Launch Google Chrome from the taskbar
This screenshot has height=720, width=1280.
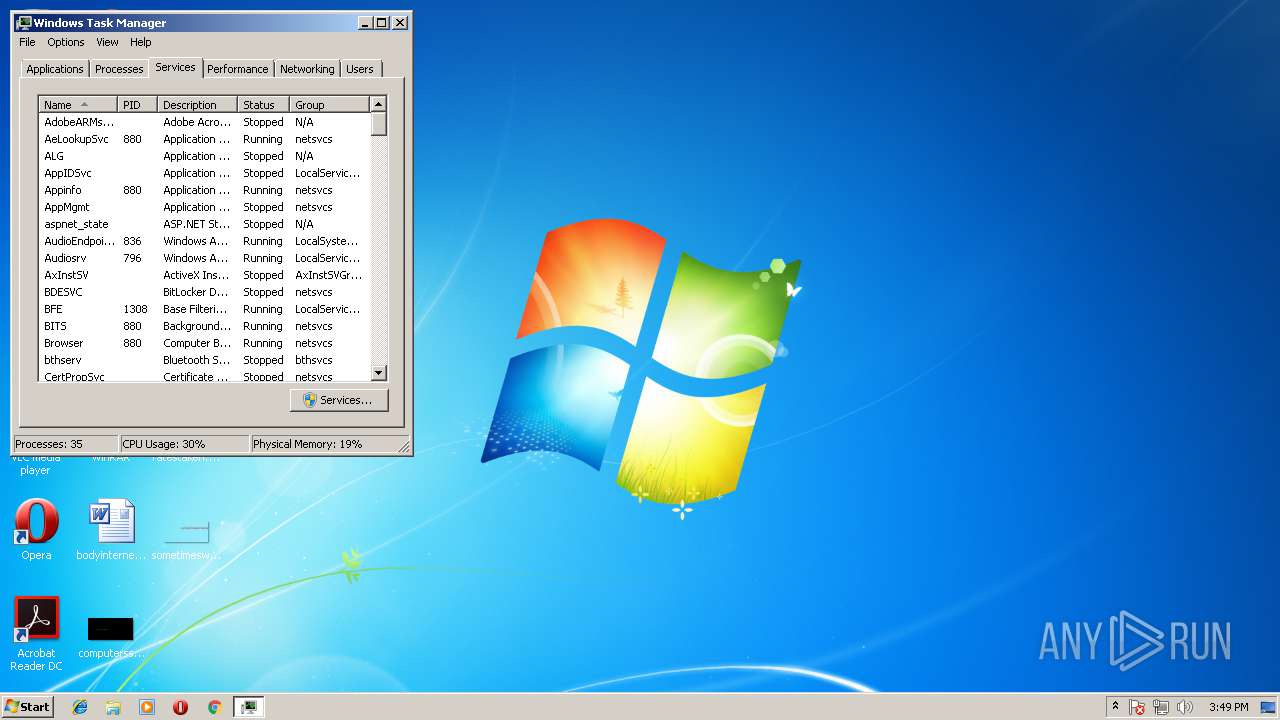(214, 707)
